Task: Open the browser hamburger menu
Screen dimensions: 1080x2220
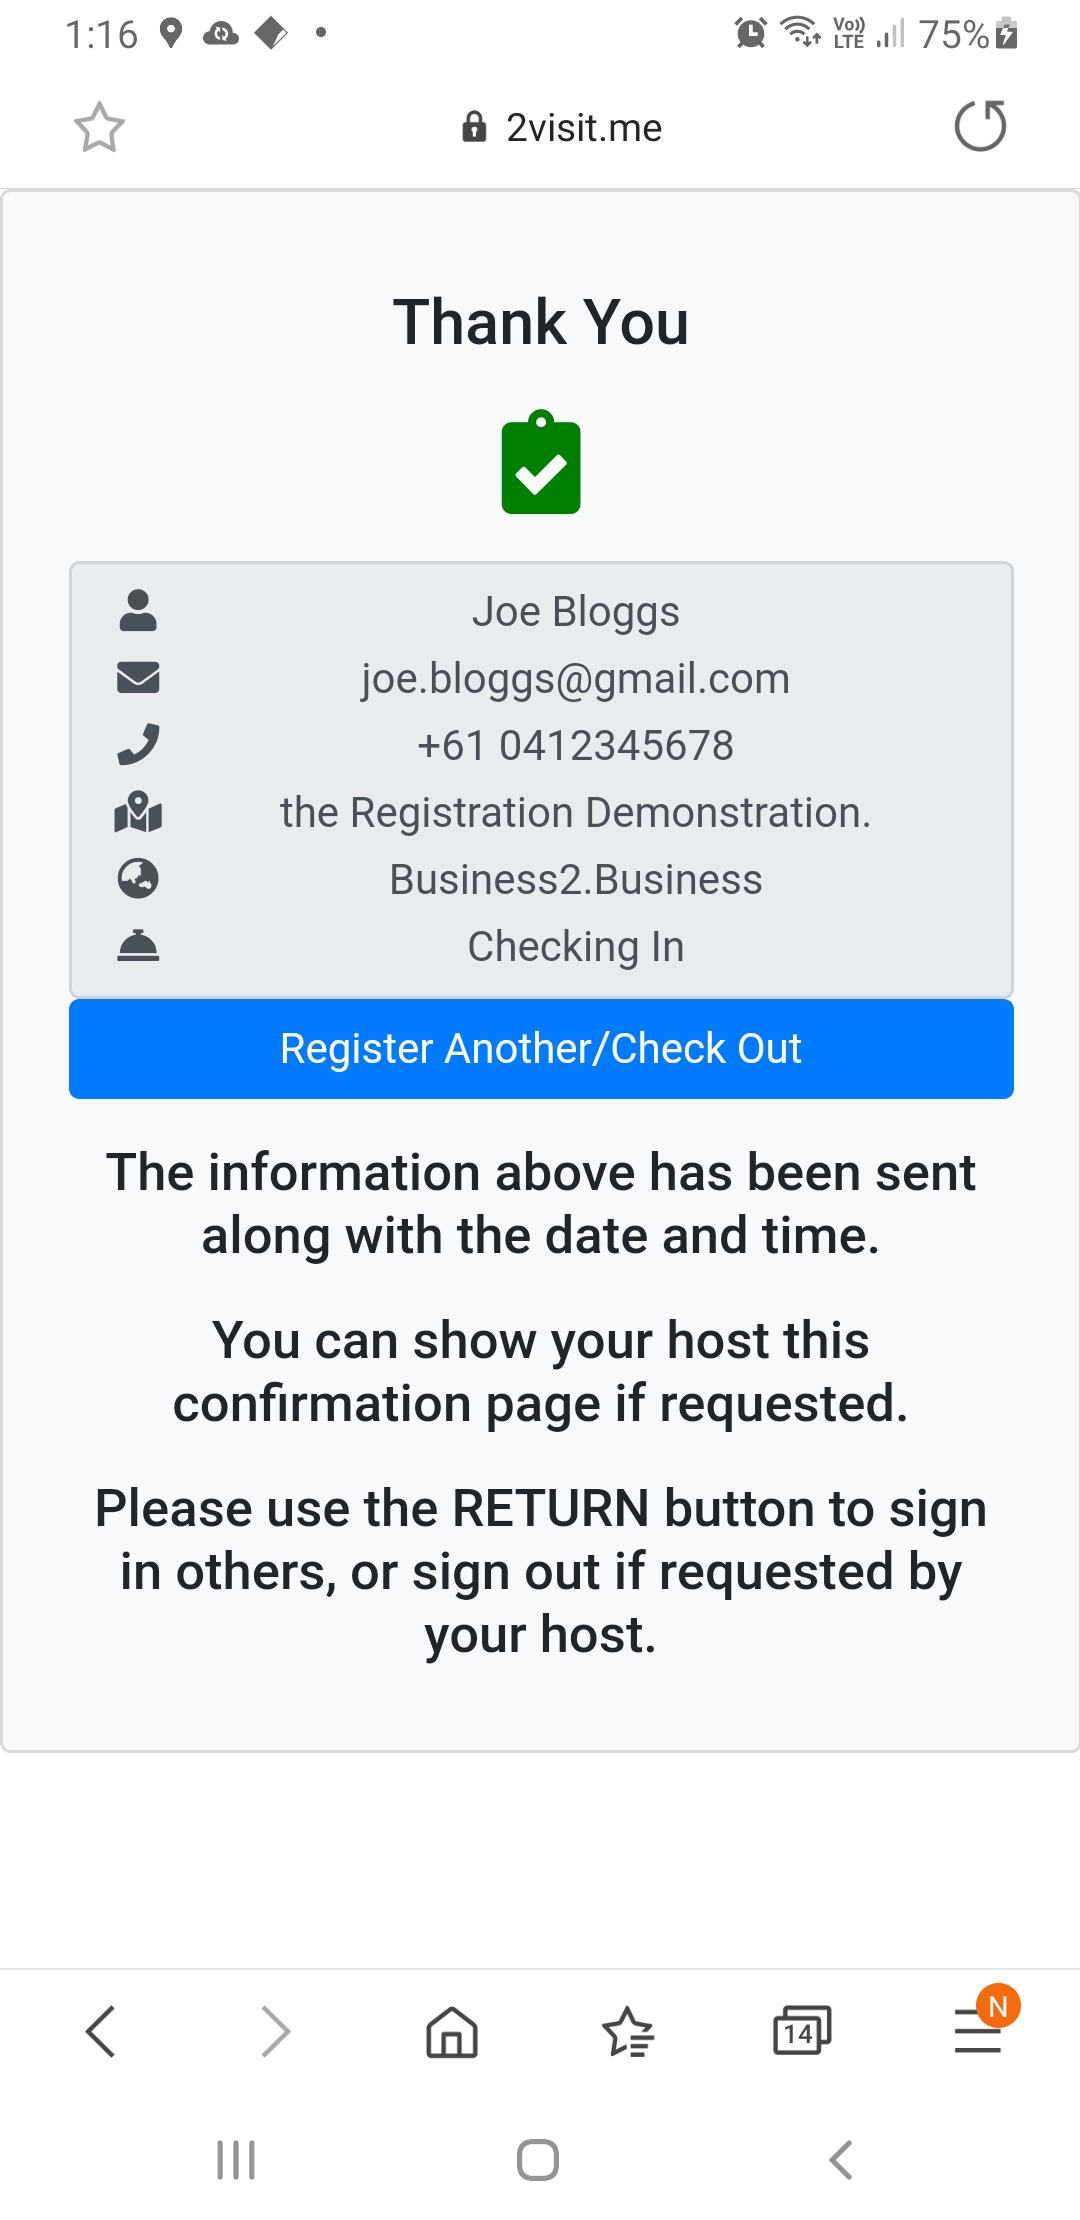Action: (x=979, y=2030)
